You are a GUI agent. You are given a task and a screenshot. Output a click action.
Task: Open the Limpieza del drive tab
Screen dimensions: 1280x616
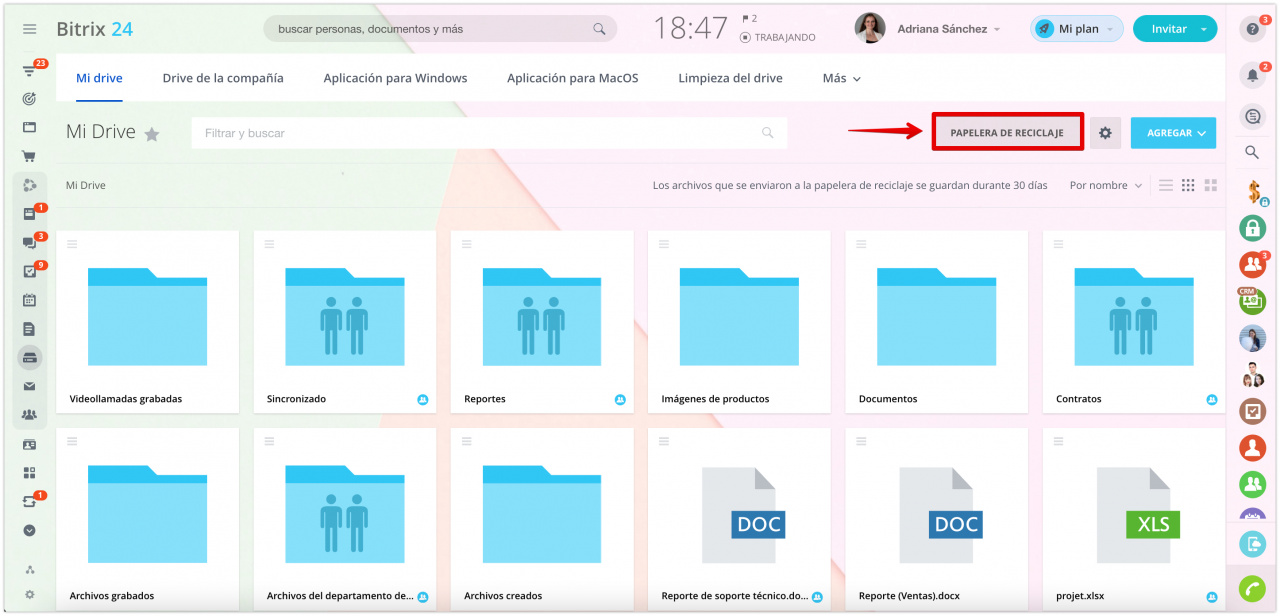730,78
